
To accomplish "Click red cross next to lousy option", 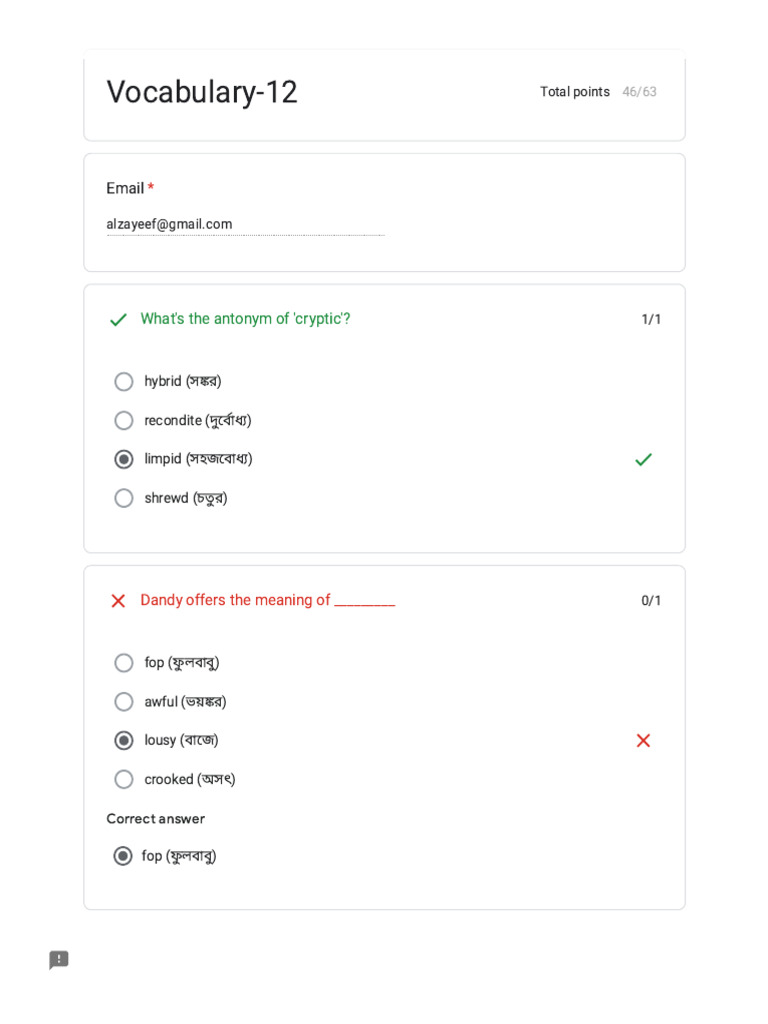I will point(643,740).
